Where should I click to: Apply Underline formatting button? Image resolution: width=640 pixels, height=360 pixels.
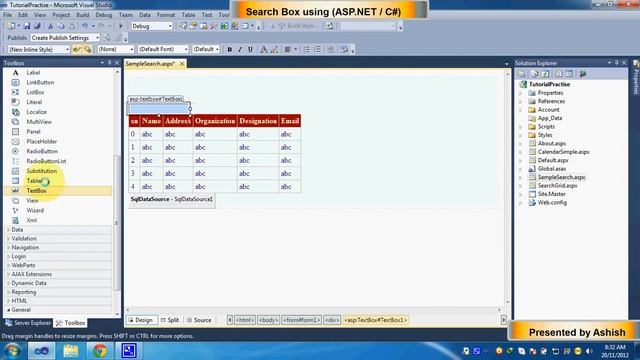pos(250,49)
